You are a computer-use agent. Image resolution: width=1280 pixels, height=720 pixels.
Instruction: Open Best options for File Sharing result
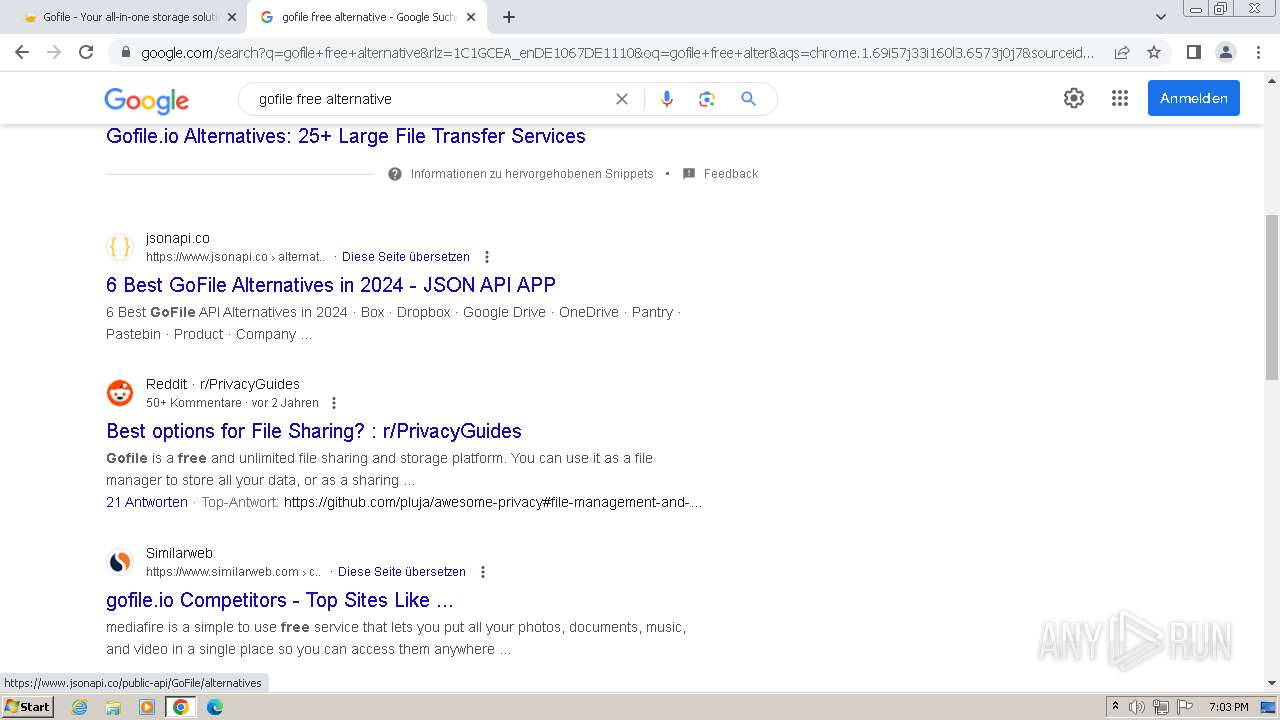314,431
